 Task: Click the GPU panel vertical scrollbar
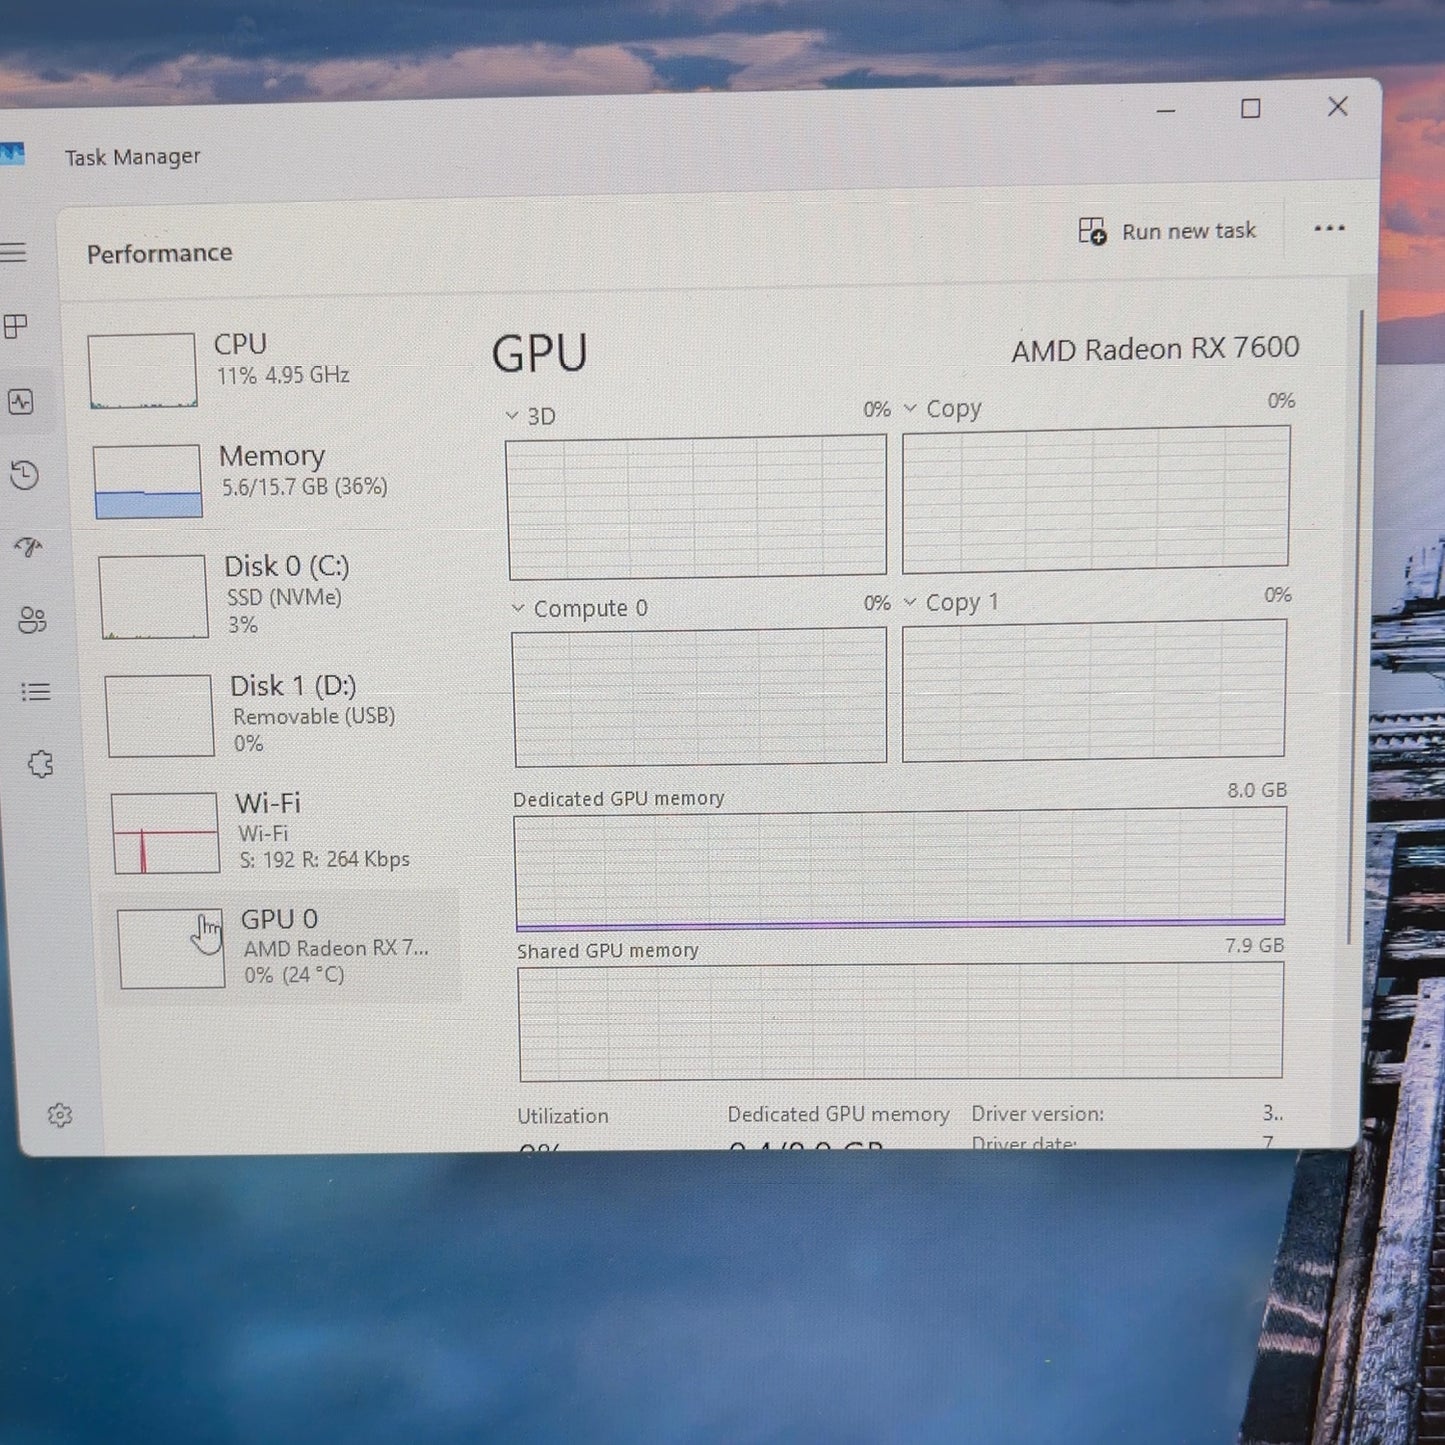1359,625
